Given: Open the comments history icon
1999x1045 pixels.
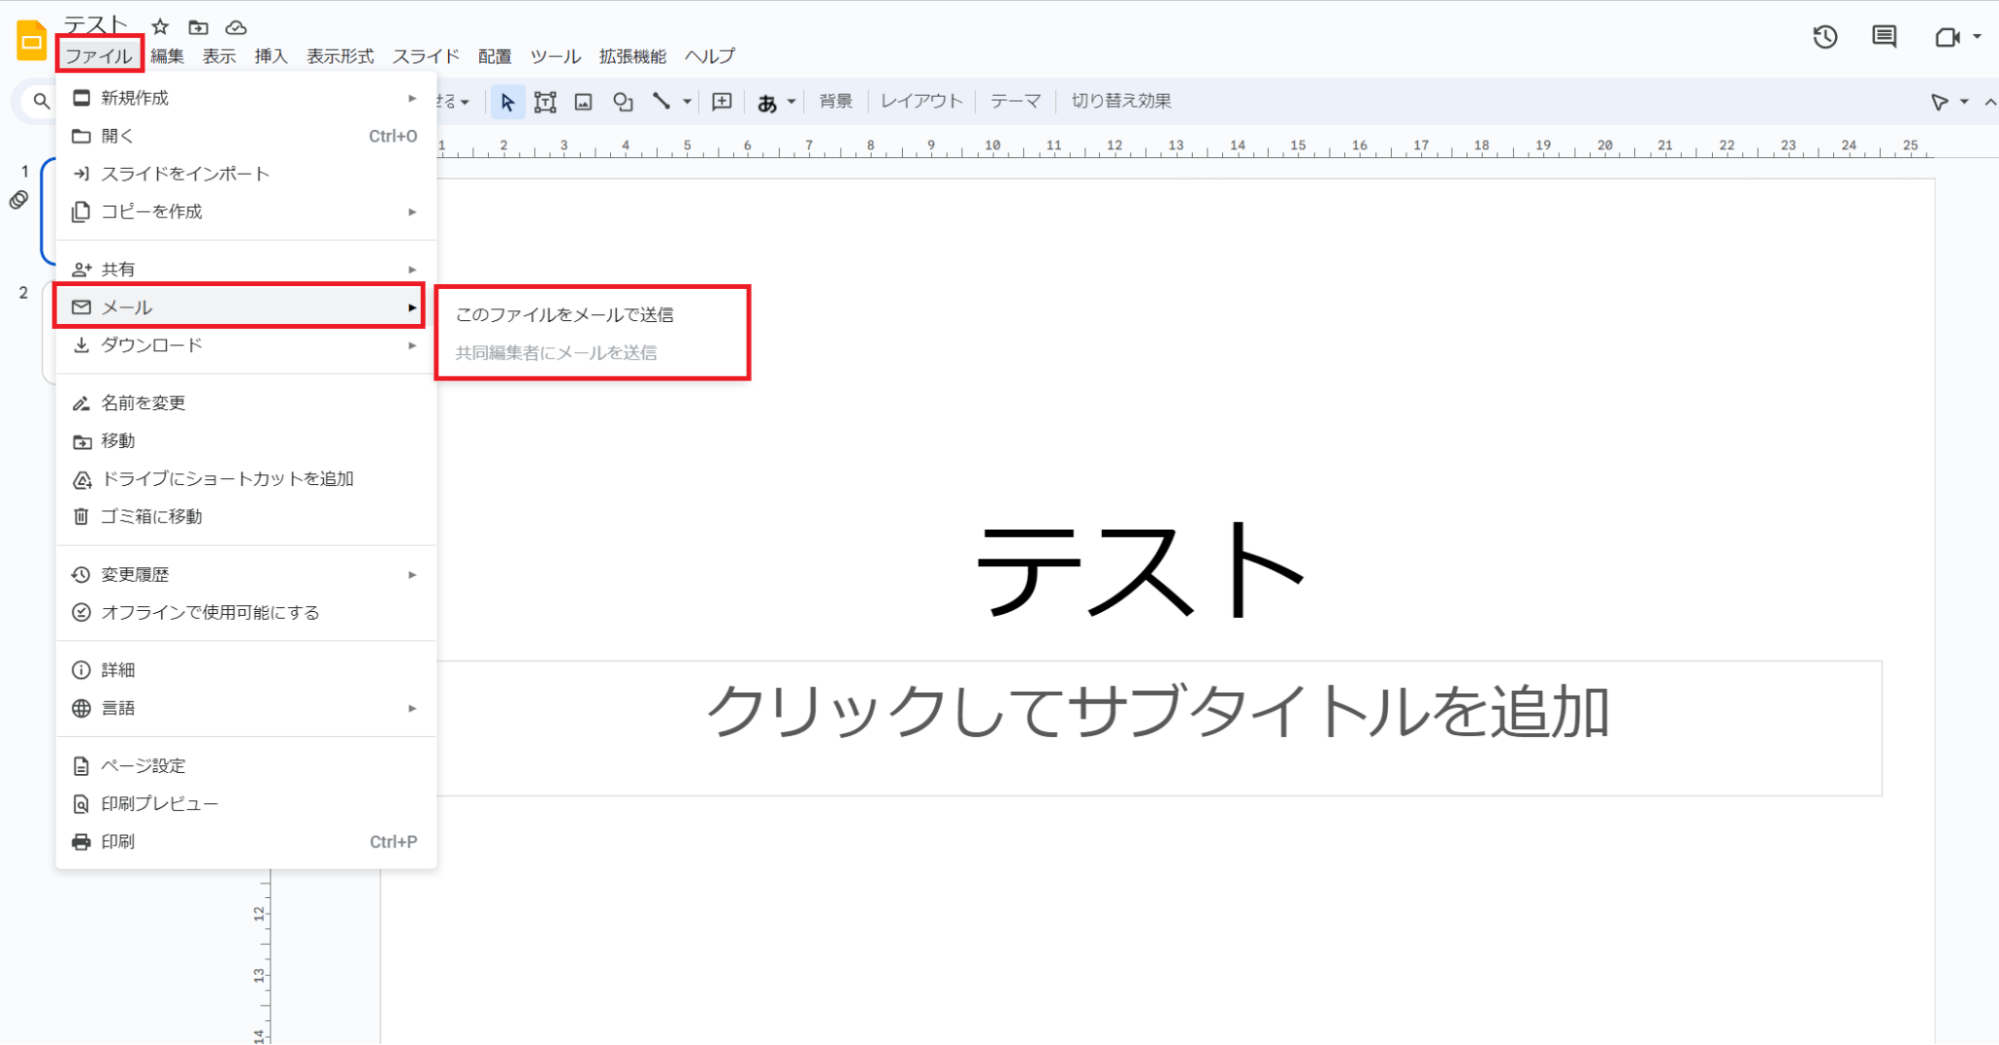Looking at the screenshot, I should [x=1884, y=38].
